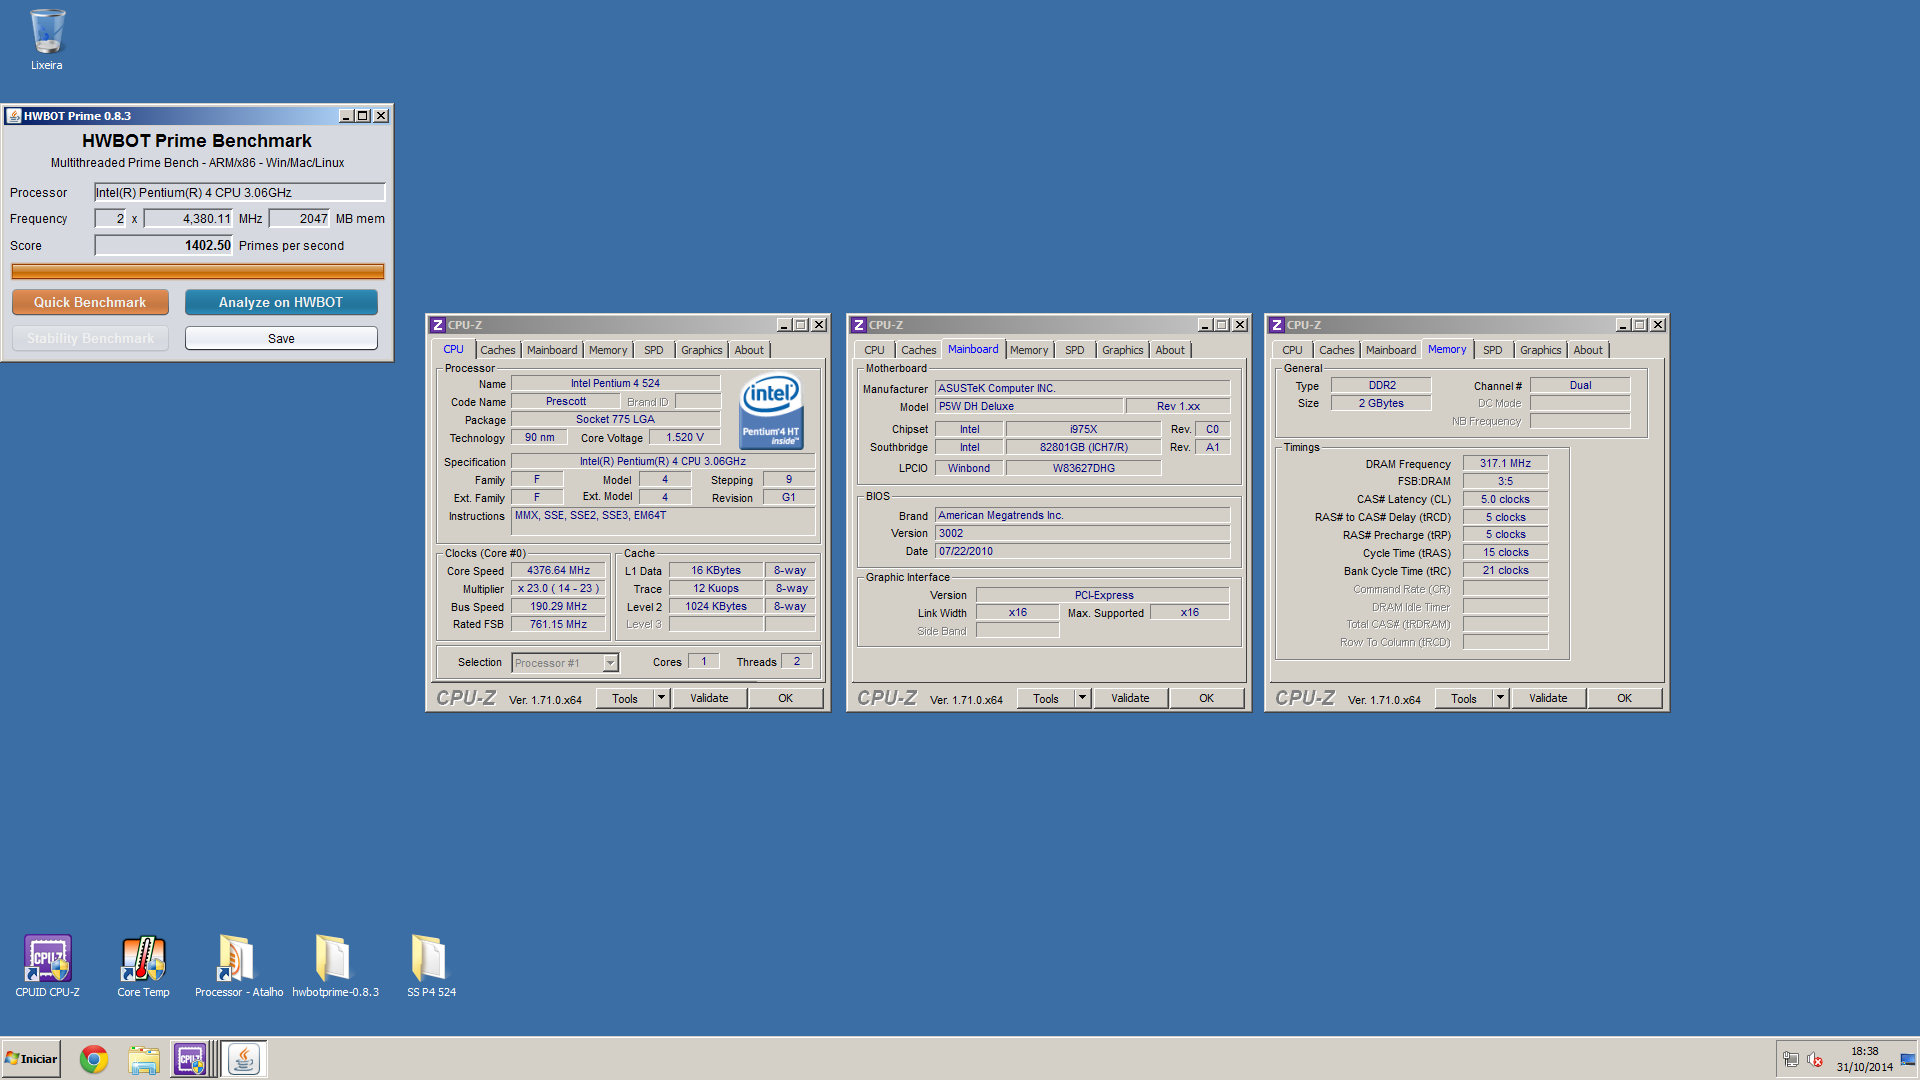1920x1080 pixels.
Task: Click Validate in the CPU tab window
Action: point(709,698)
